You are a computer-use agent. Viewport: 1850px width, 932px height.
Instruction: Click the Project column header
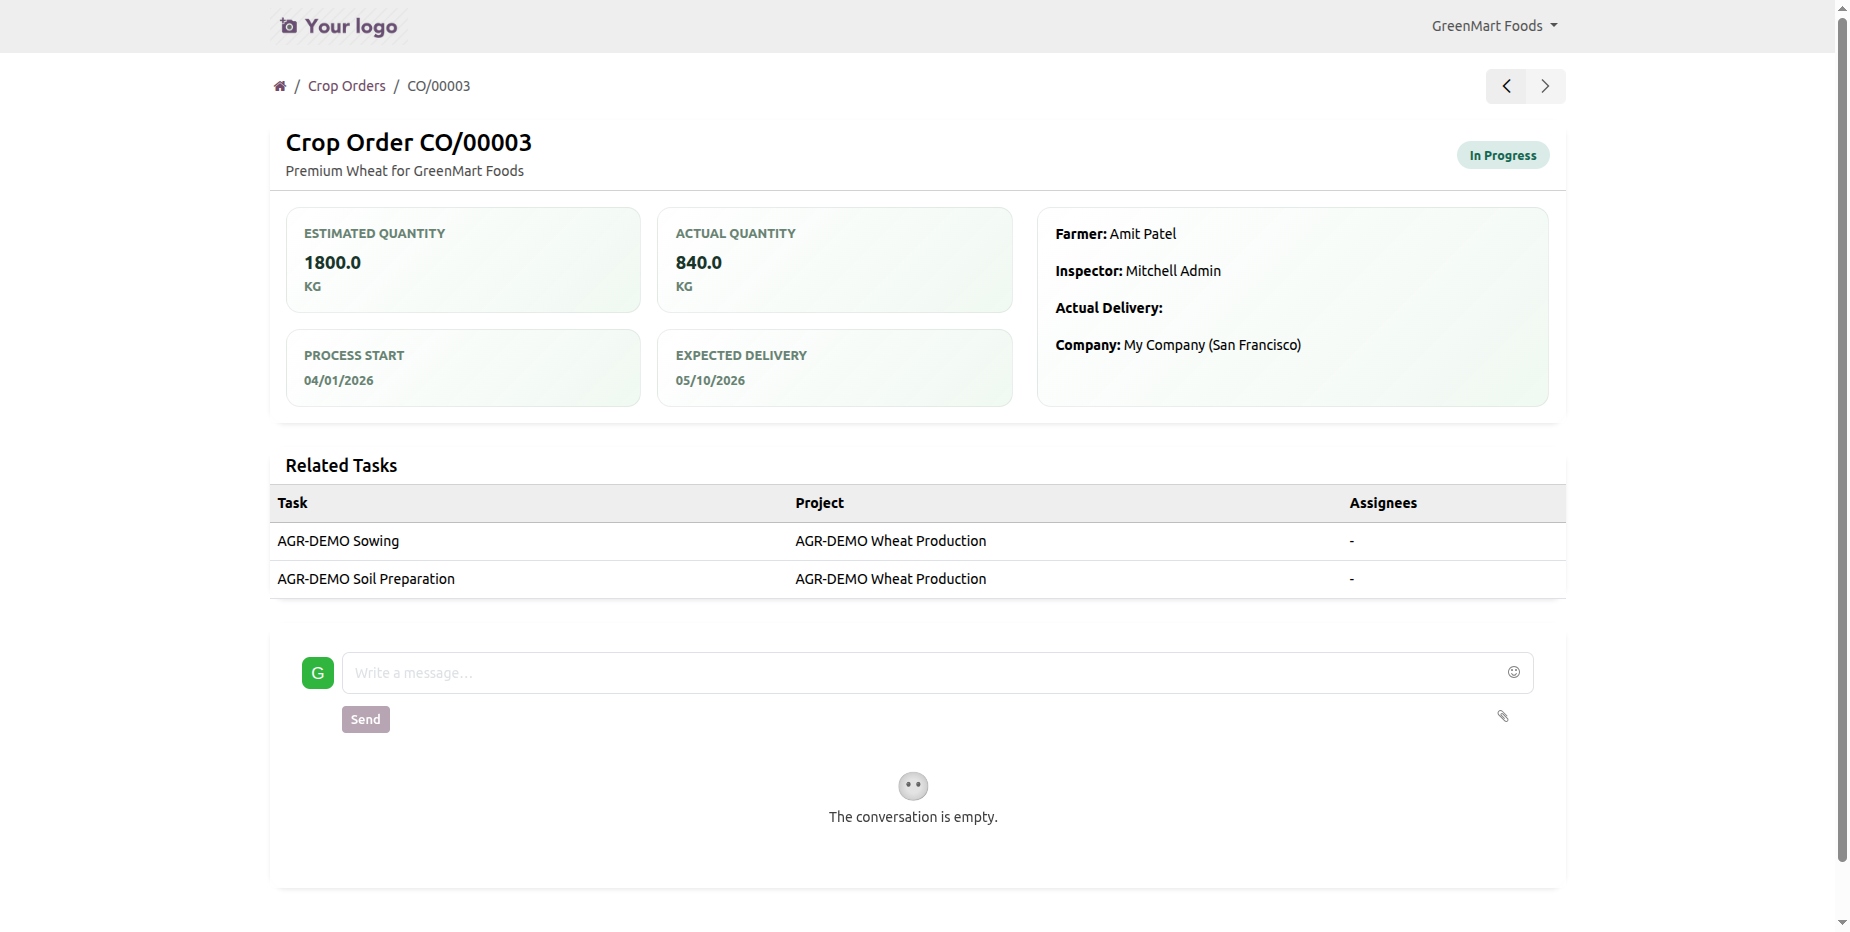coord(820,503)
